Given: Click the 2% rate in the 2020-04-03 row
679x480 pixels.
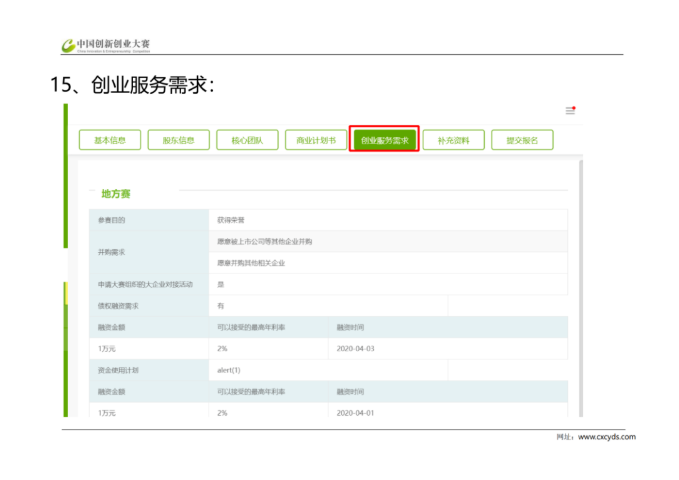Looking at the screenshot, I should tap(222, 349).
